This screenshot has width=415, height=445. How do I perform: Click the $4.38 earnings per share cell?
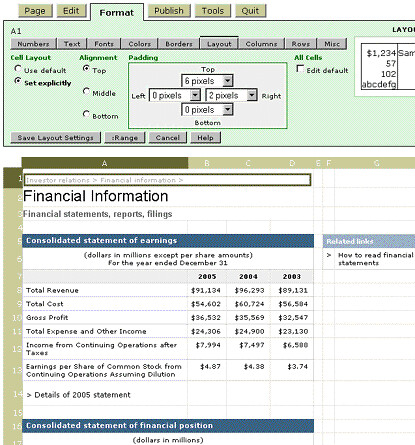point(248,370)
